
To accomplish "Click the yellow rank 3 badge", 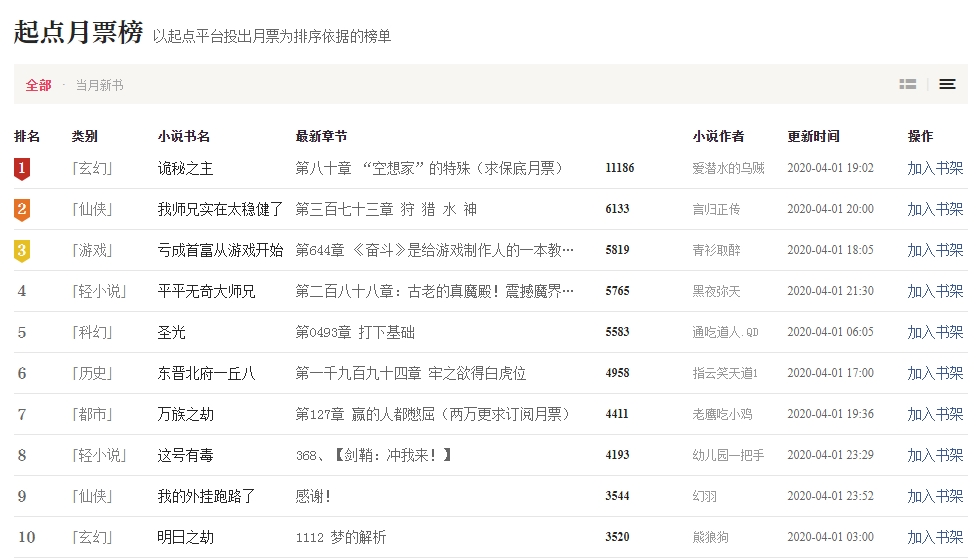I will (x=22, y=250).
